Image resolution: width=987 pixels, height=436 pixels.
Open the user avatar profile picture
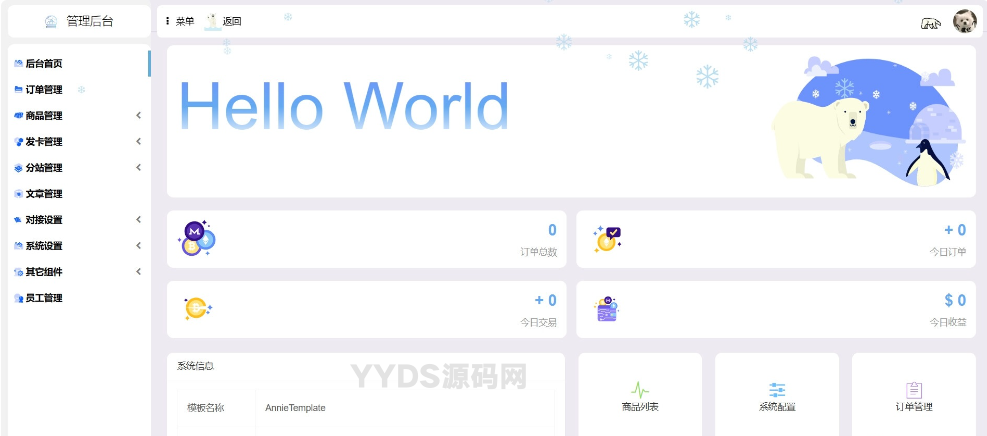964,21
